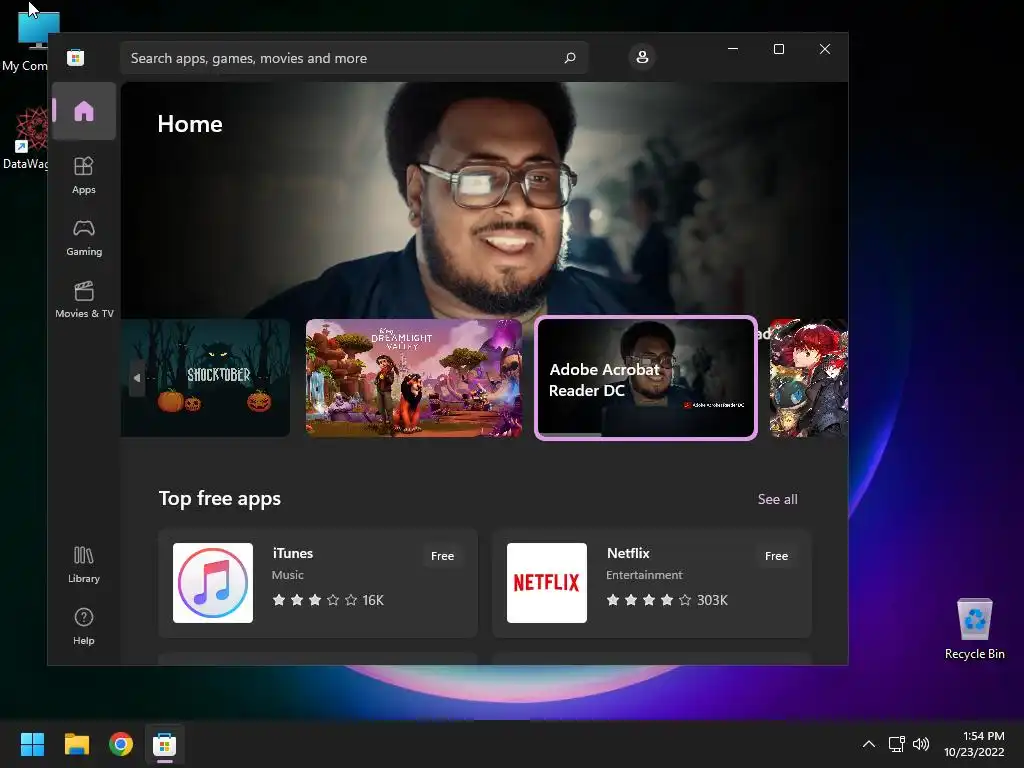Open the Apps section in sidebar
This screenshot has height=768, width=1024.
(84, 176)
